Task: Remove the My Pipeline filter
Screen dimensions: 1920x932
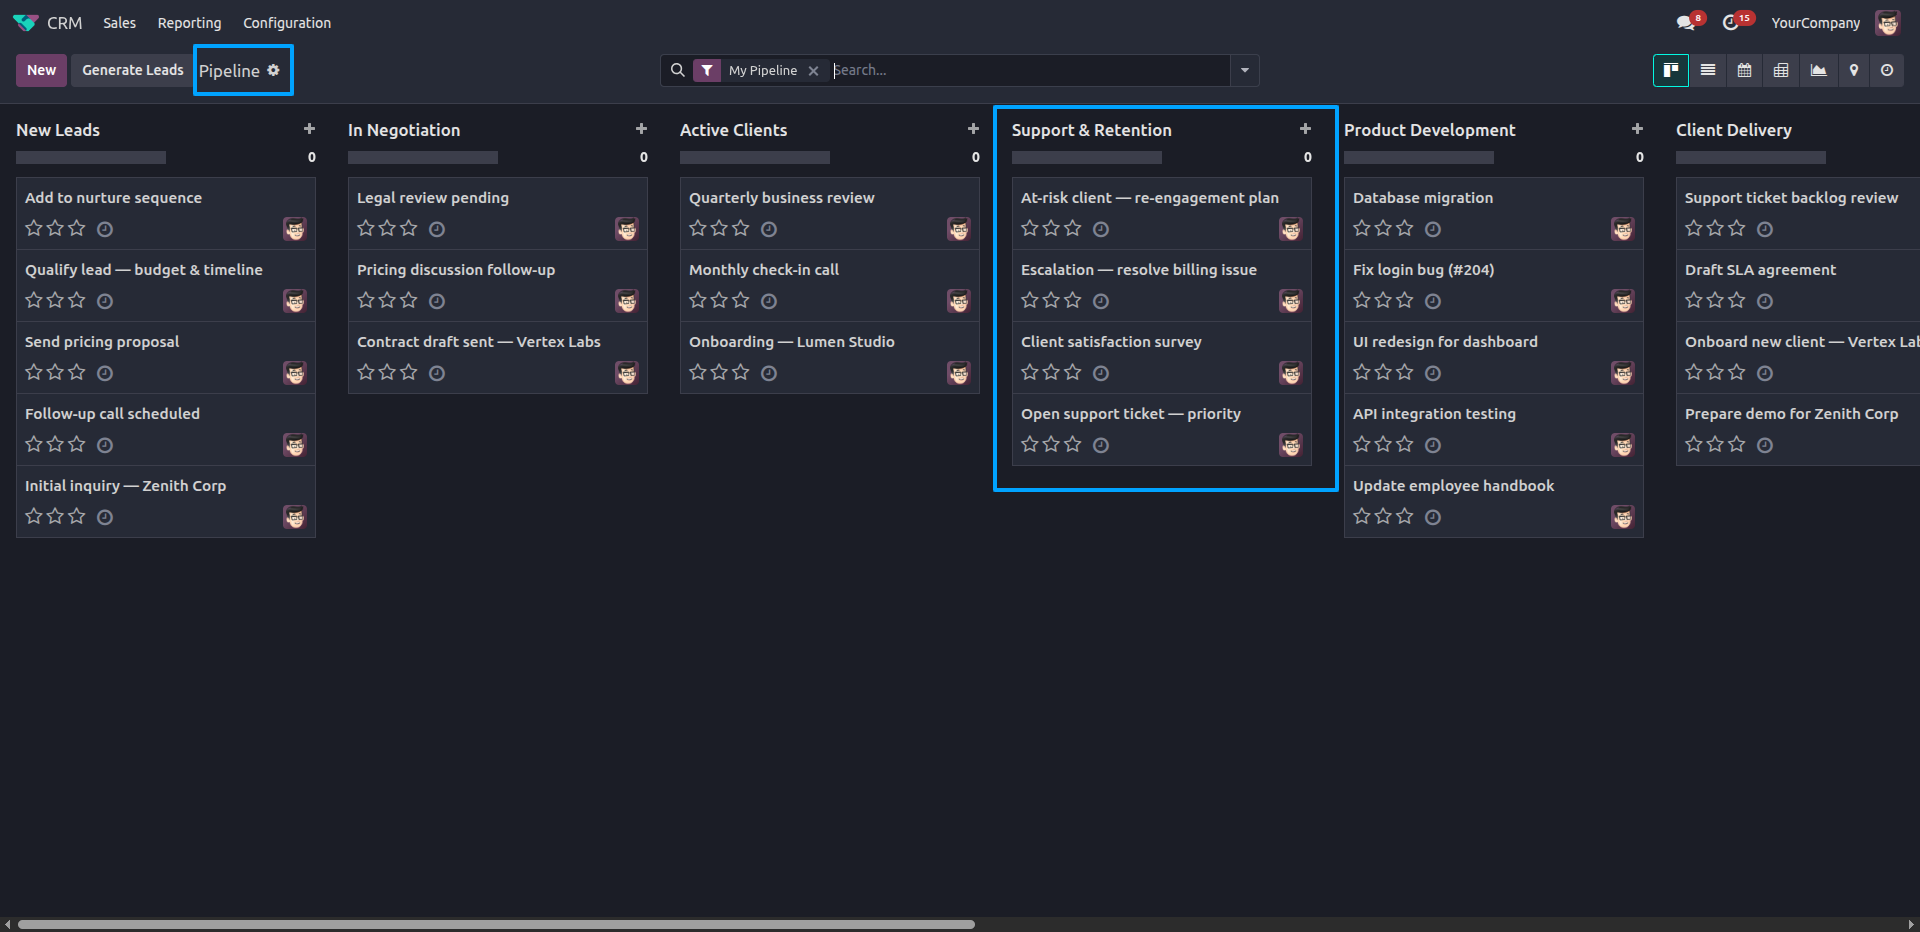Action: coord(813,71)
